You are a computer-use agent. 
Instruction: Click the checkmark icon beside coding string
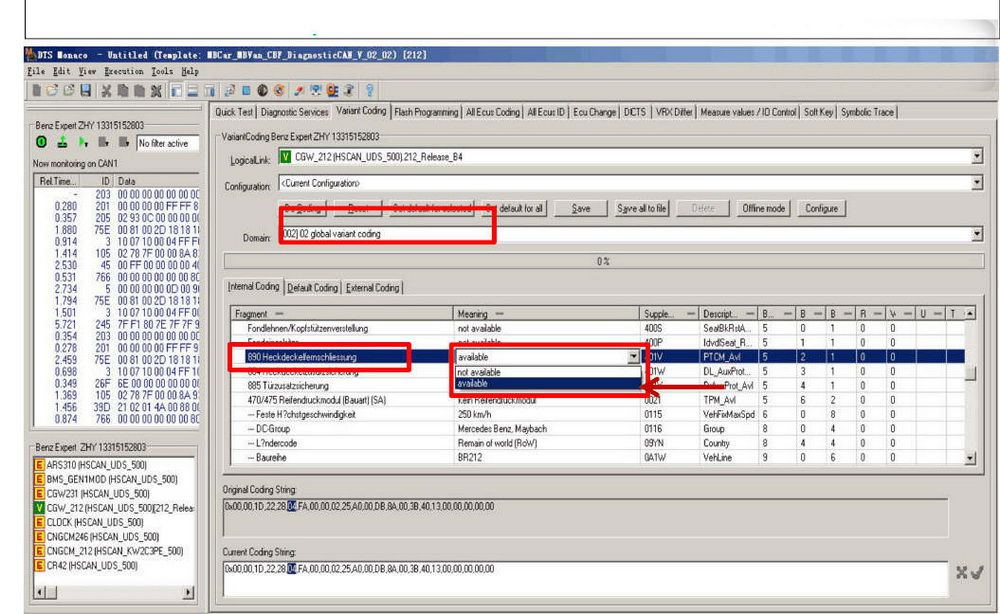(976, 572)
